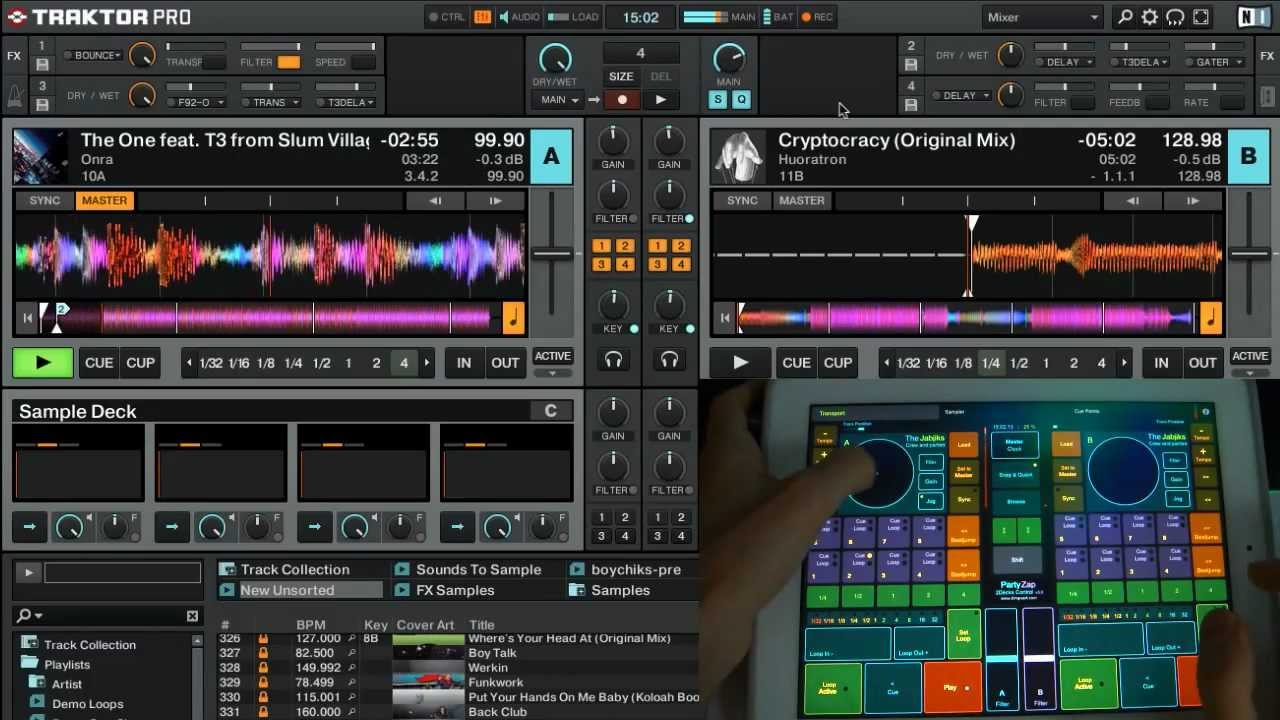Set loop IN on Deck A

tap(464, 363)
